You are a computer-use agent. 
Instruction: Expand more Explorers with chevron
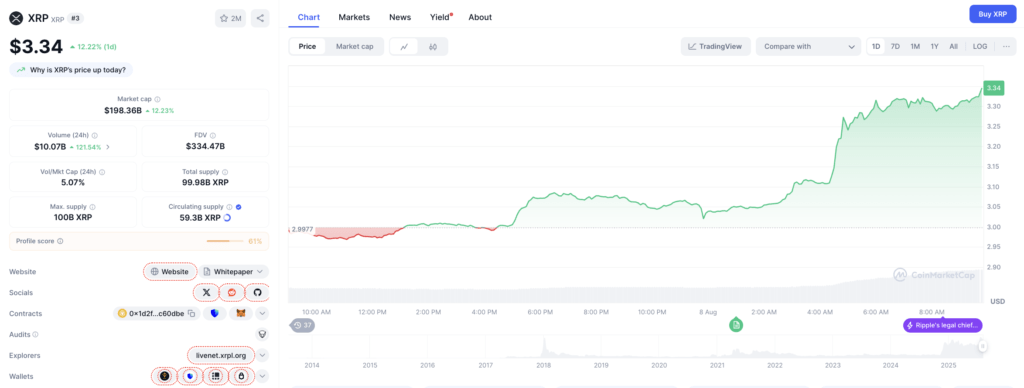(262, 355)
